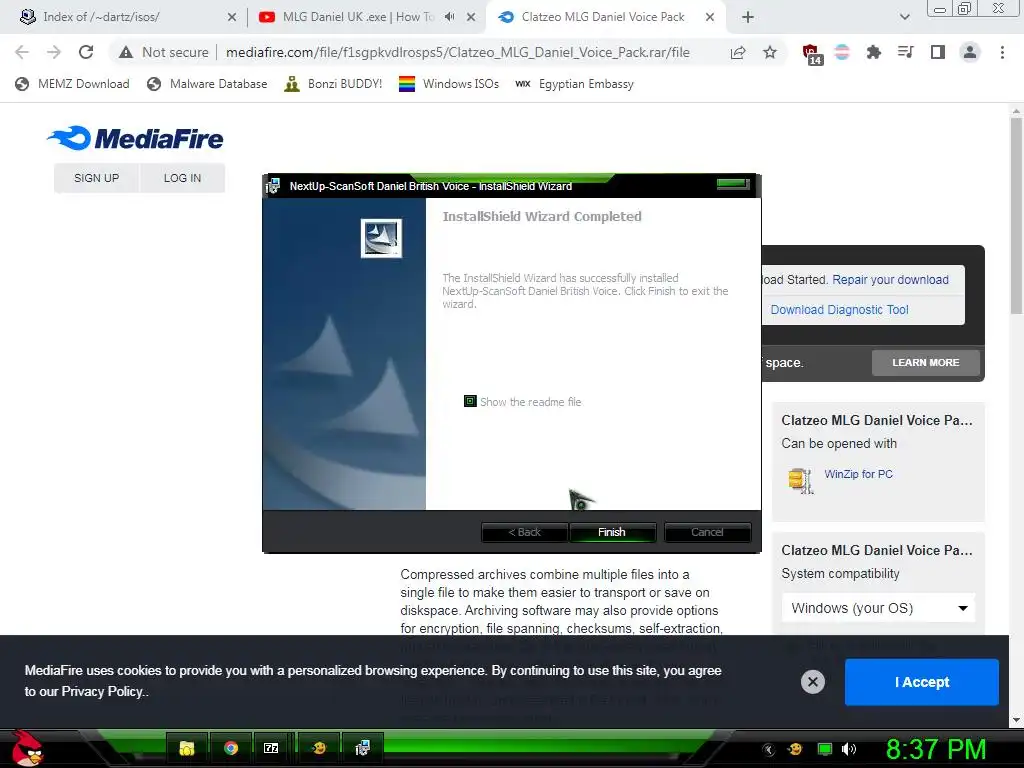Click the Chrome taskbar icon

point(231,748)
